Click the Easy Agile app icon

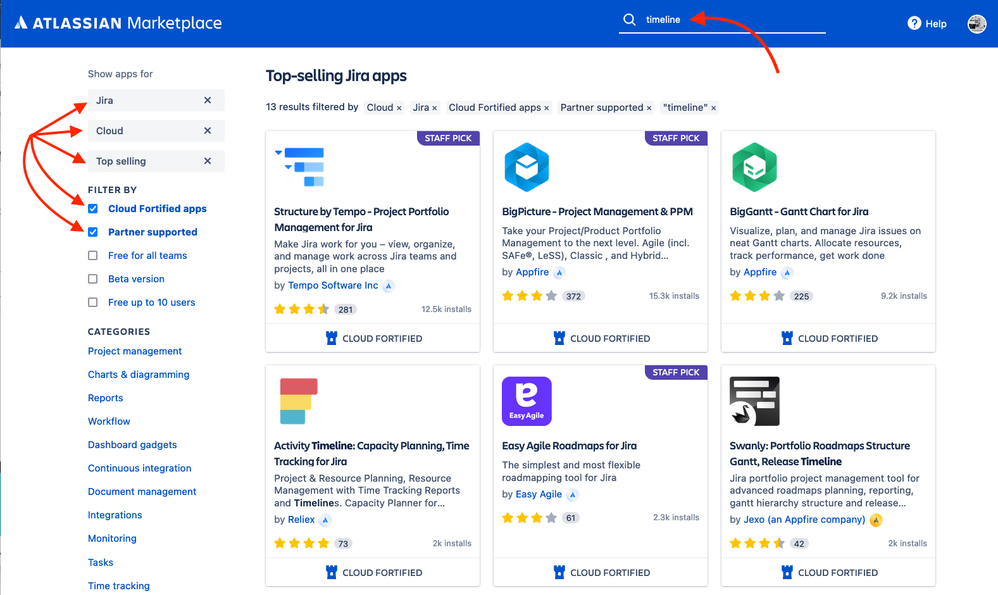[526, 401]
